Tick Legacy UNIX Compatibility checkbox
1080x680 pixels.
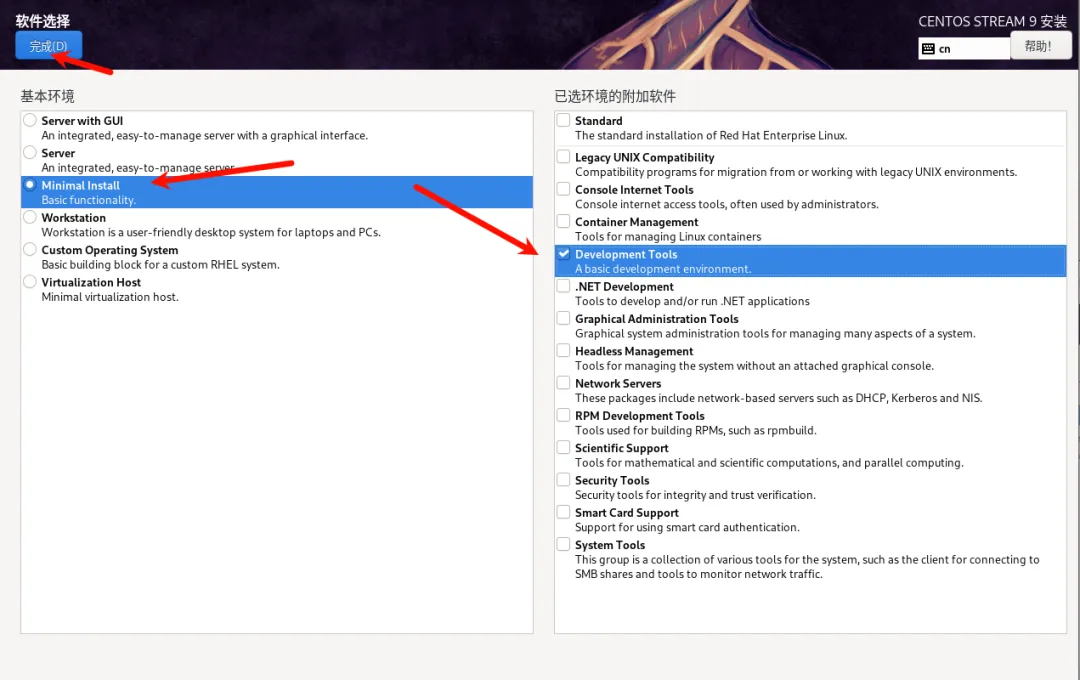[563, 156]
